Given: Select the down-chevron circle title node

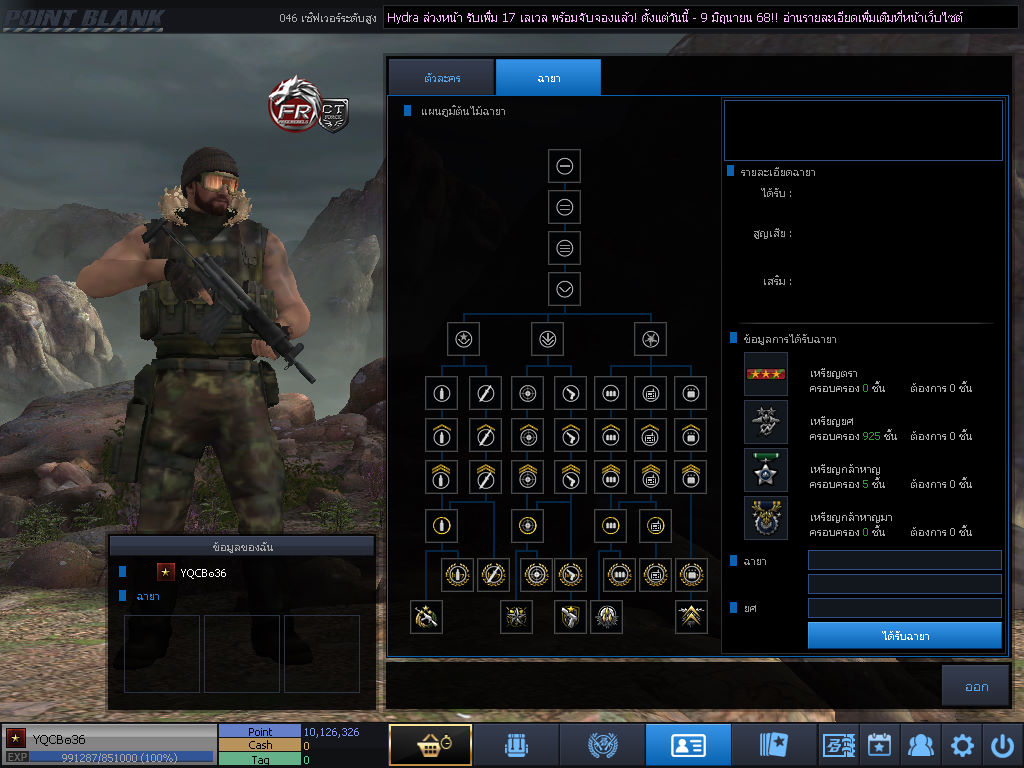Looking at the screenshot, I should 565,289.
